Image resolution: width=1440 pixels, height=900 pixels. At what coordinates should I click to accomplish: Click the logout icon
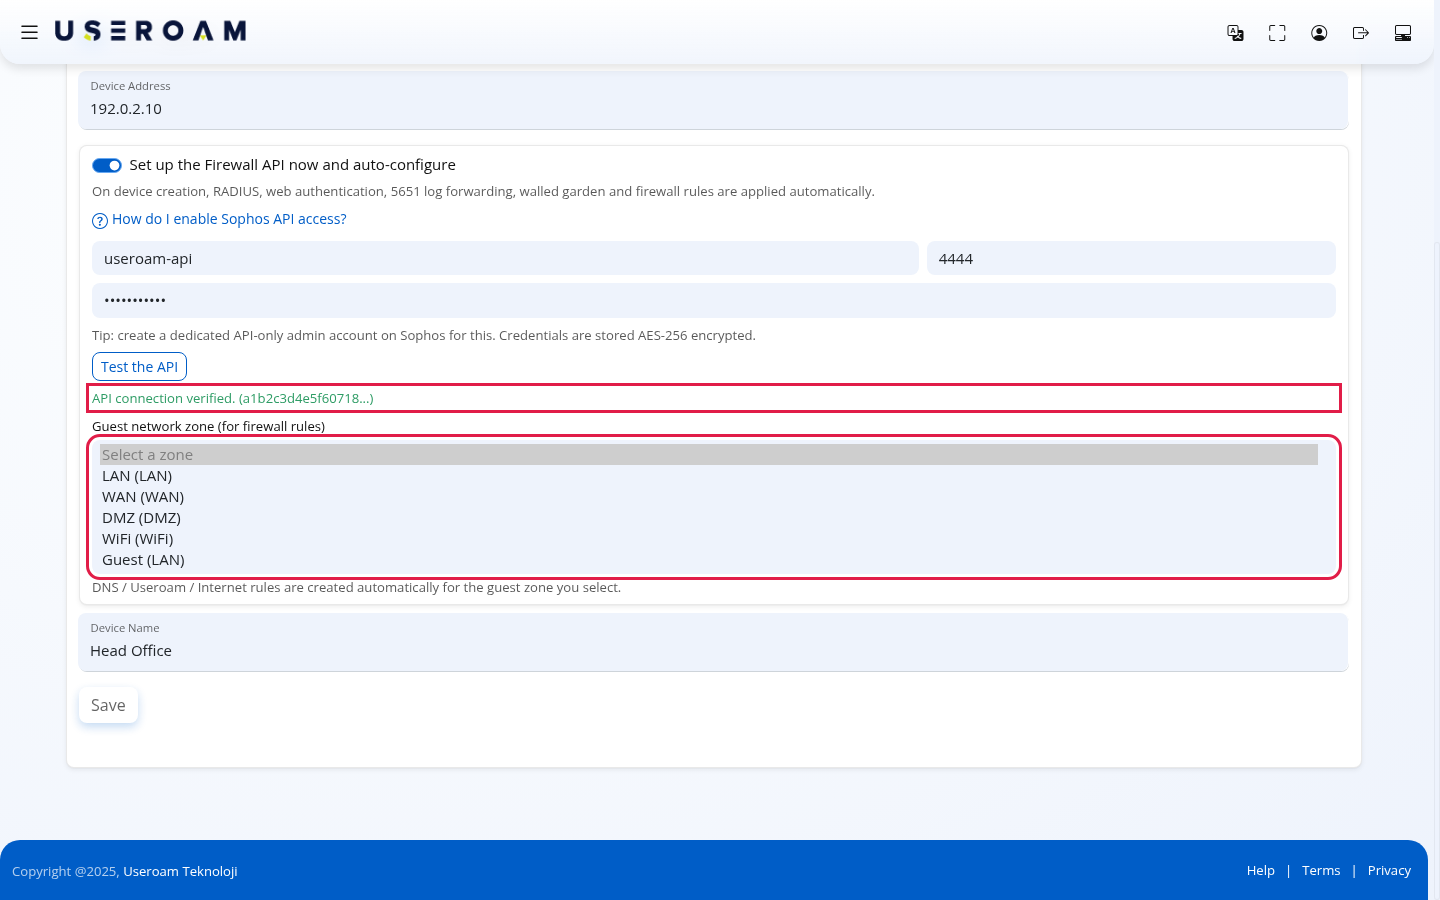point(1361,33)
